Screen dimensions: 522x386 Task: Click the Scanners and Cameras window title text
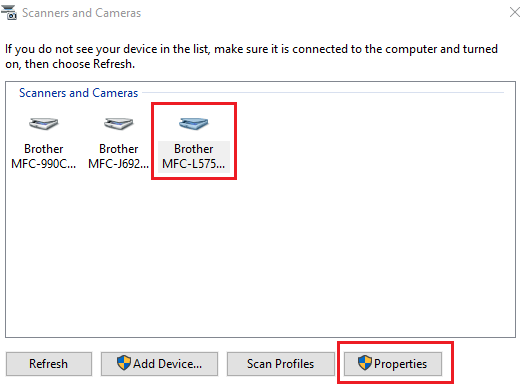pos(81,13)
